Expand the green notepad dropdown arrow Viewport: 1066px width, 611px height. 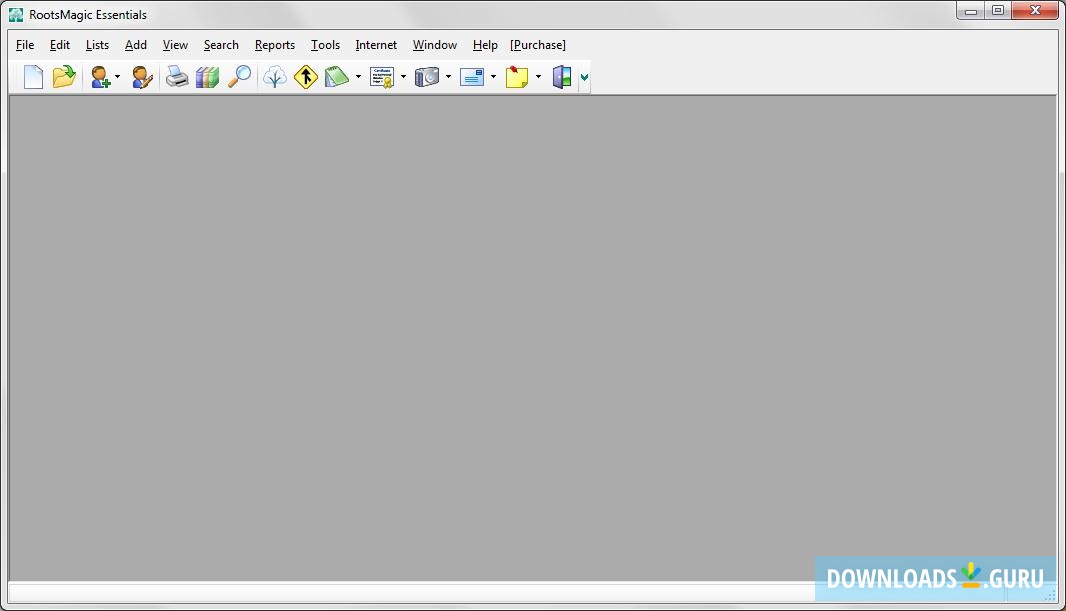358,77
